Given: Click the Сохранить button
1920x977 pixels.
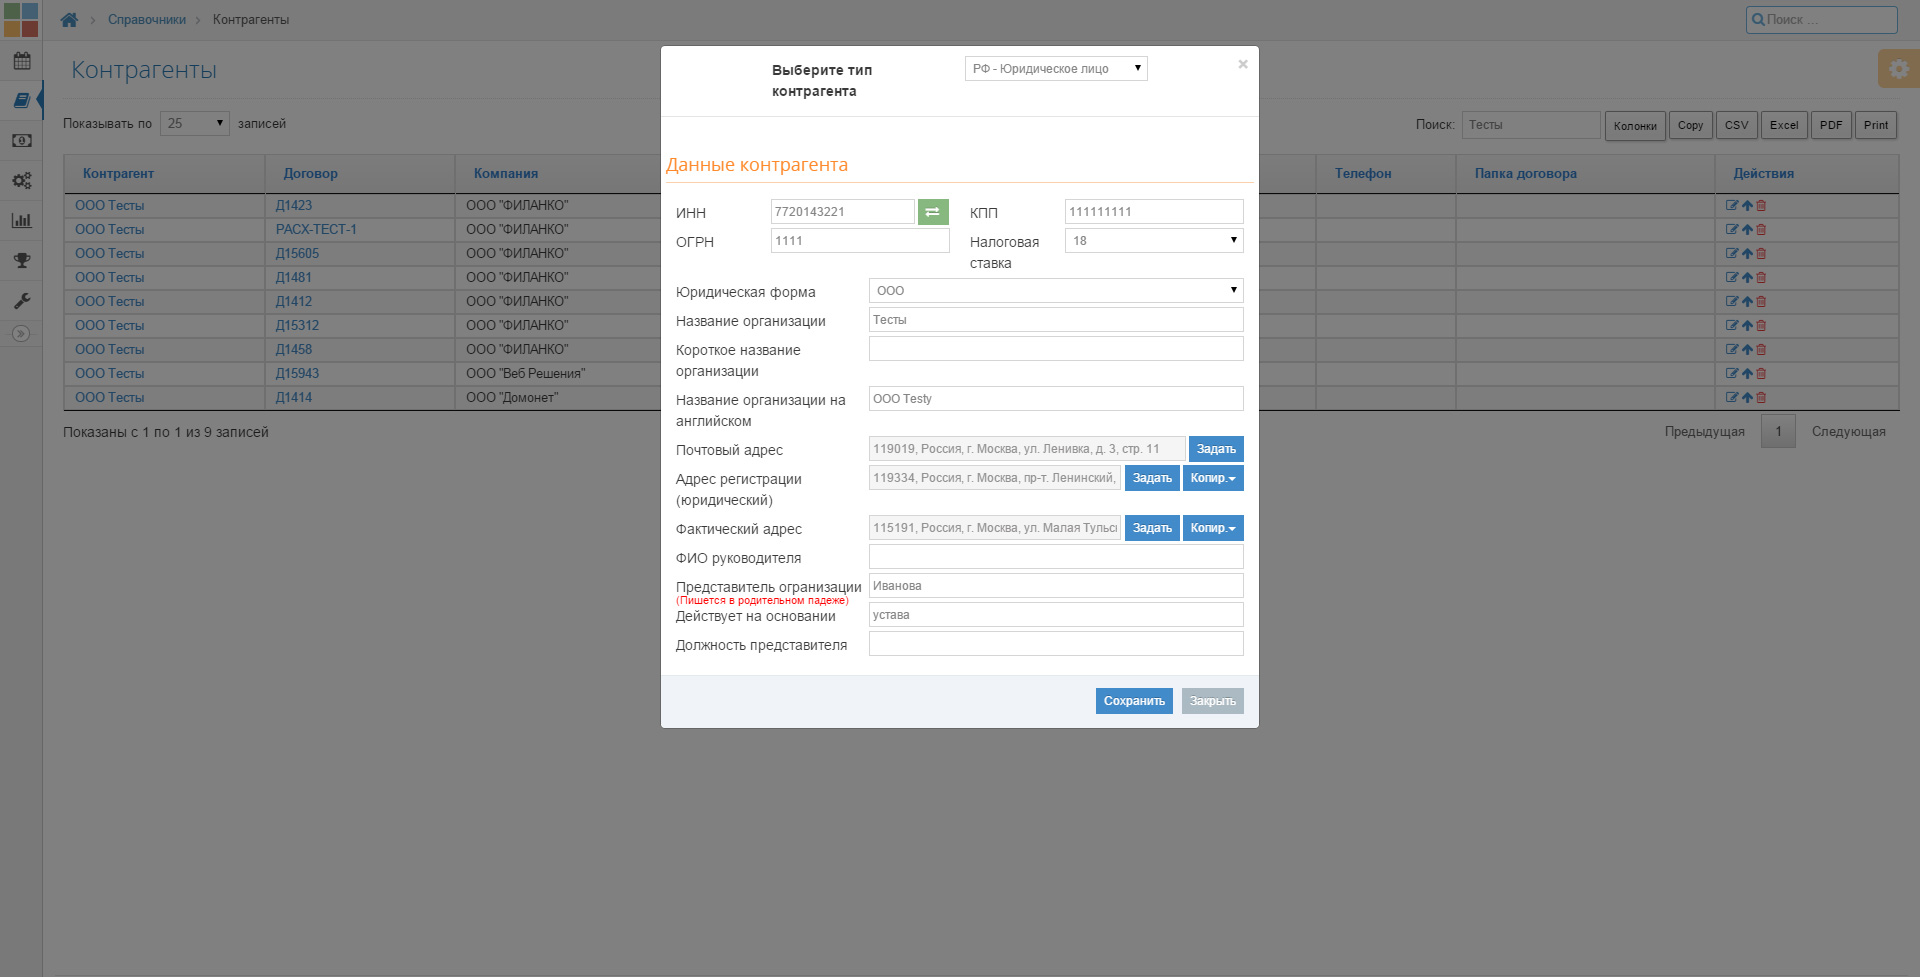Looking at the screenshot, I should click(x=1133, y=701).
